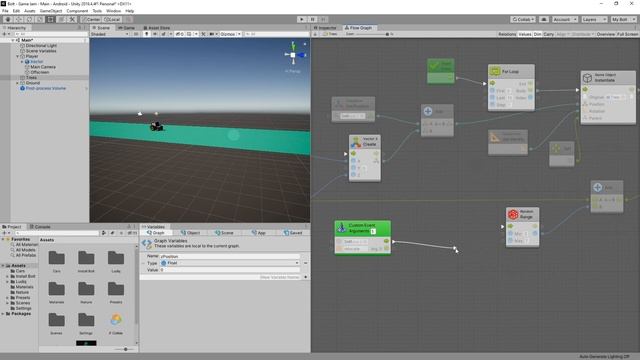Image resolution: width=640 pixels, height=360 pixels.
Task: Select the Rotate tool in the toolbar
Action: (29, 19)
